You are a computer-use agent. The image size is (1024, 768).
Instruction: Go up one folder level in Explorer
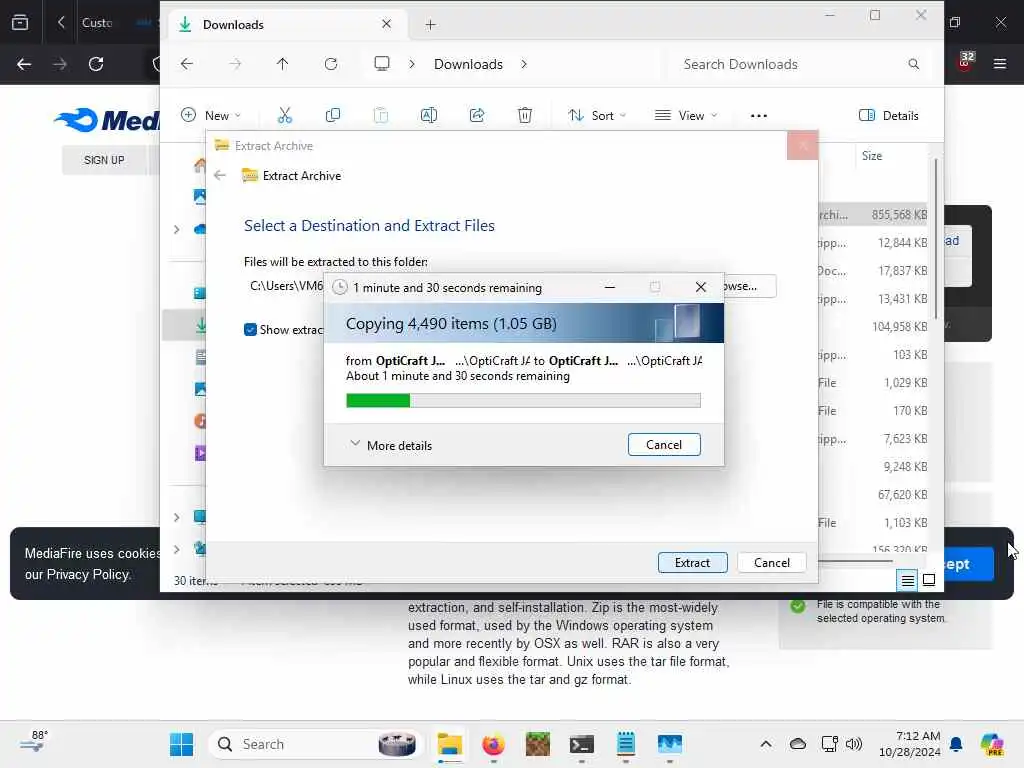click(x=282, y=64)
